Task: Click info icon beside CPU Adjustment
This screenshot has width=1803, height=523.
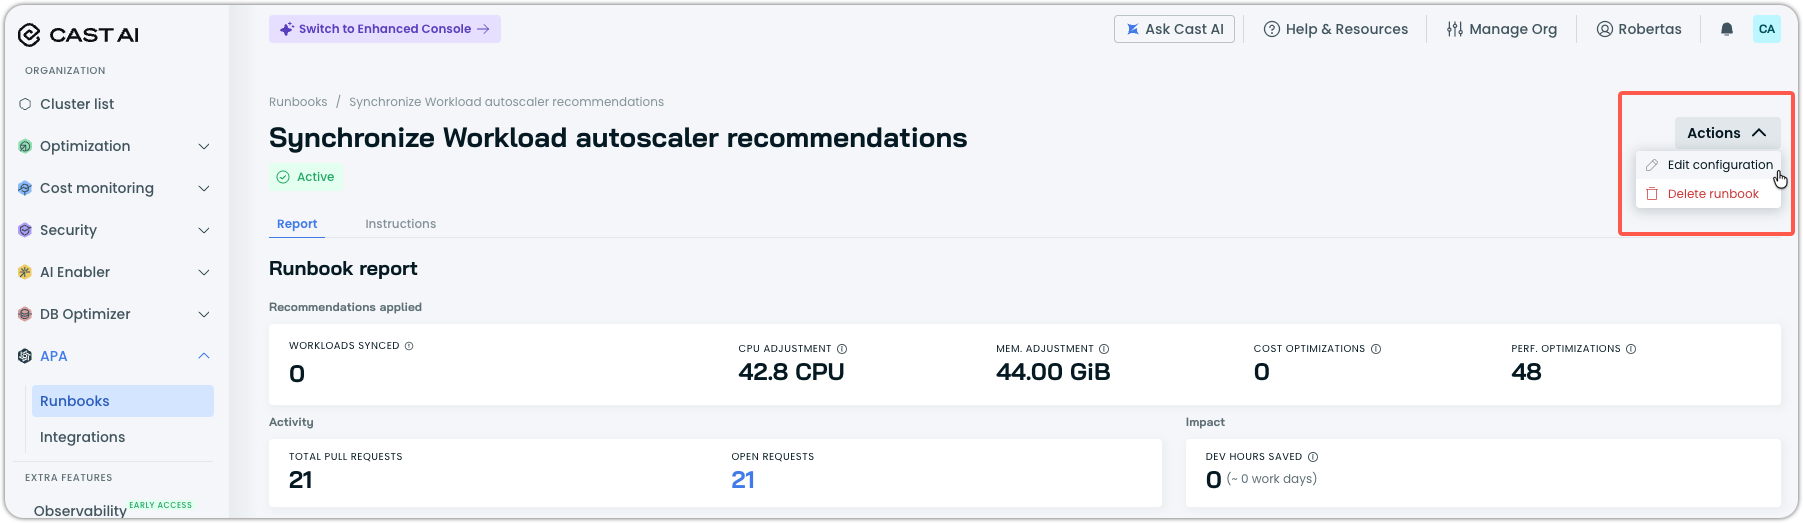Action: 842,349
